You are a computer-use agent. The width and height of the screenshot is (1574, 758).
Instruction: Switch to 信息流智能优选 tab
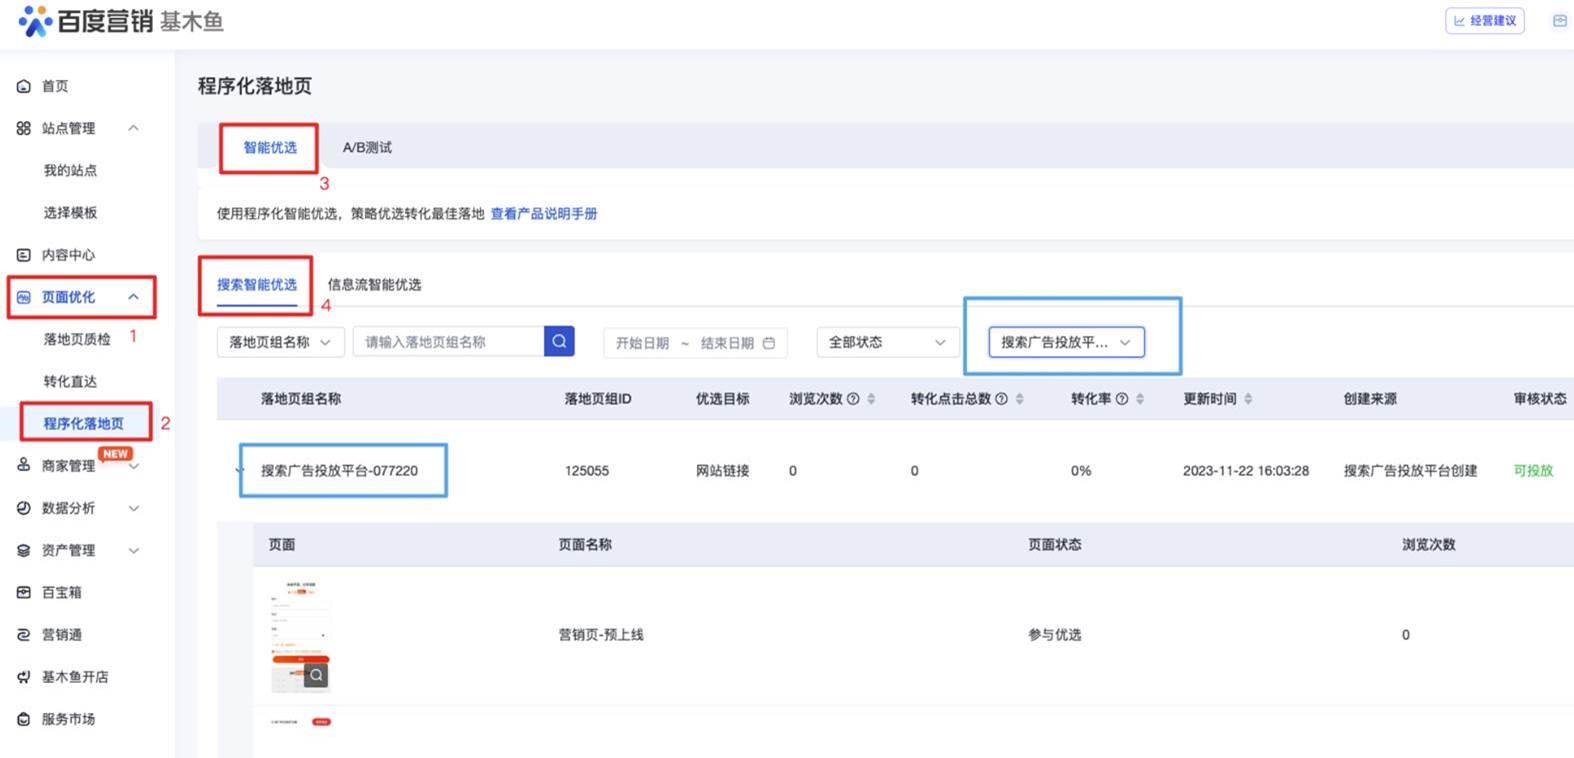tap(374, 285)
